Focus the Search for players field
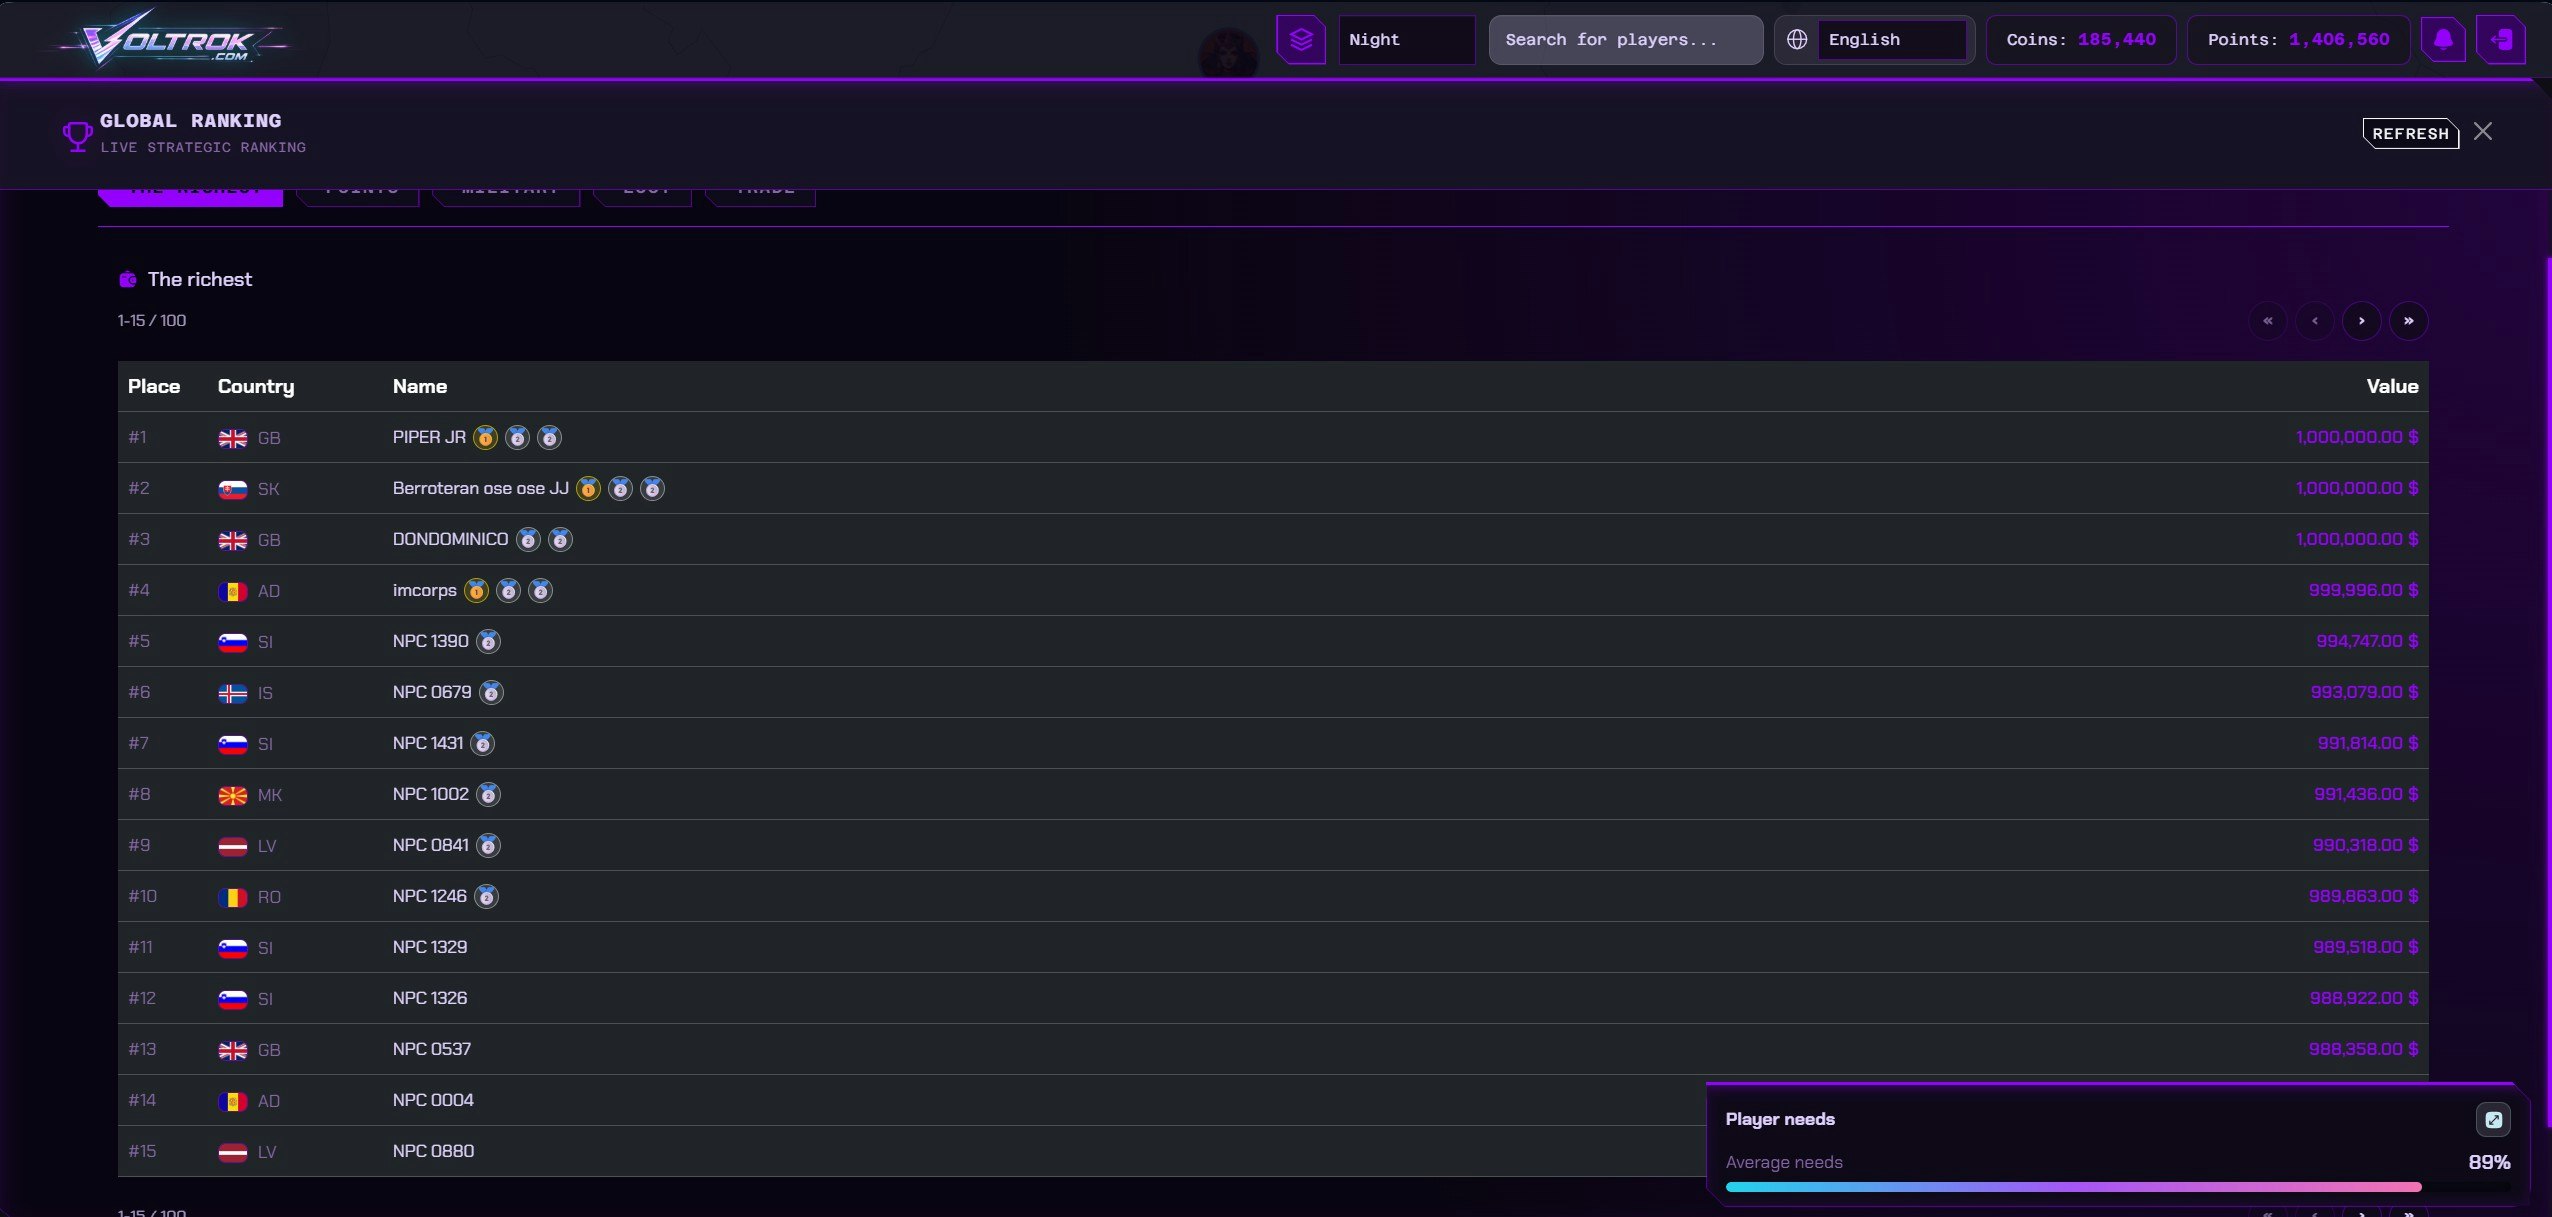The height and width of the screenshot is (1217, 2552). click(1625, 40)
